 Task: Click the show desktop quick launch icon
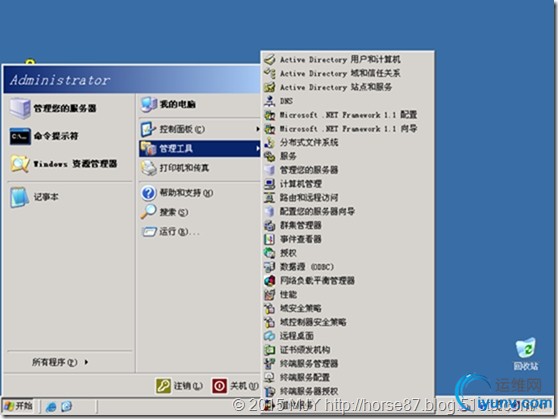pos(67,407)
